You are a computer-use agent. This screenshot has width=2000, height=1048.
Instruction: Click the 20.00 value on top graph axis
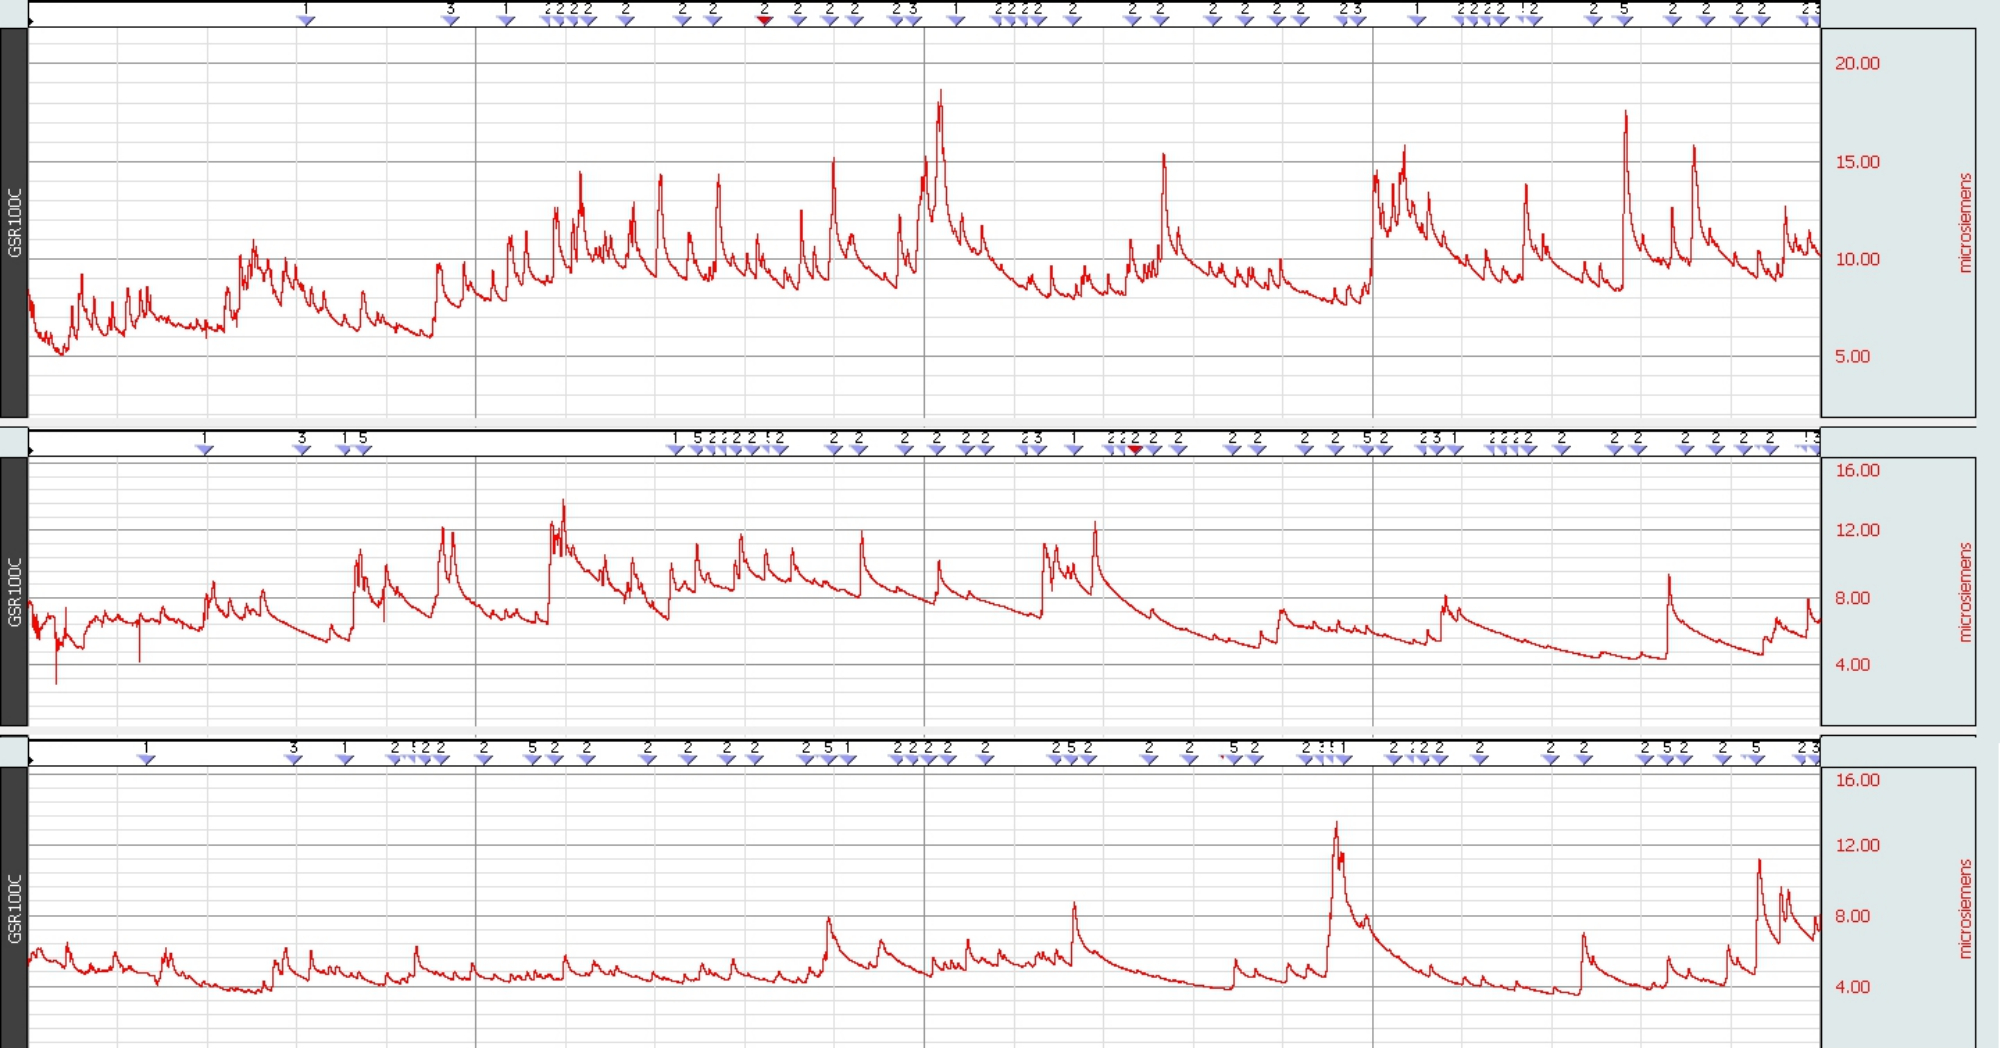[1857, 63]
